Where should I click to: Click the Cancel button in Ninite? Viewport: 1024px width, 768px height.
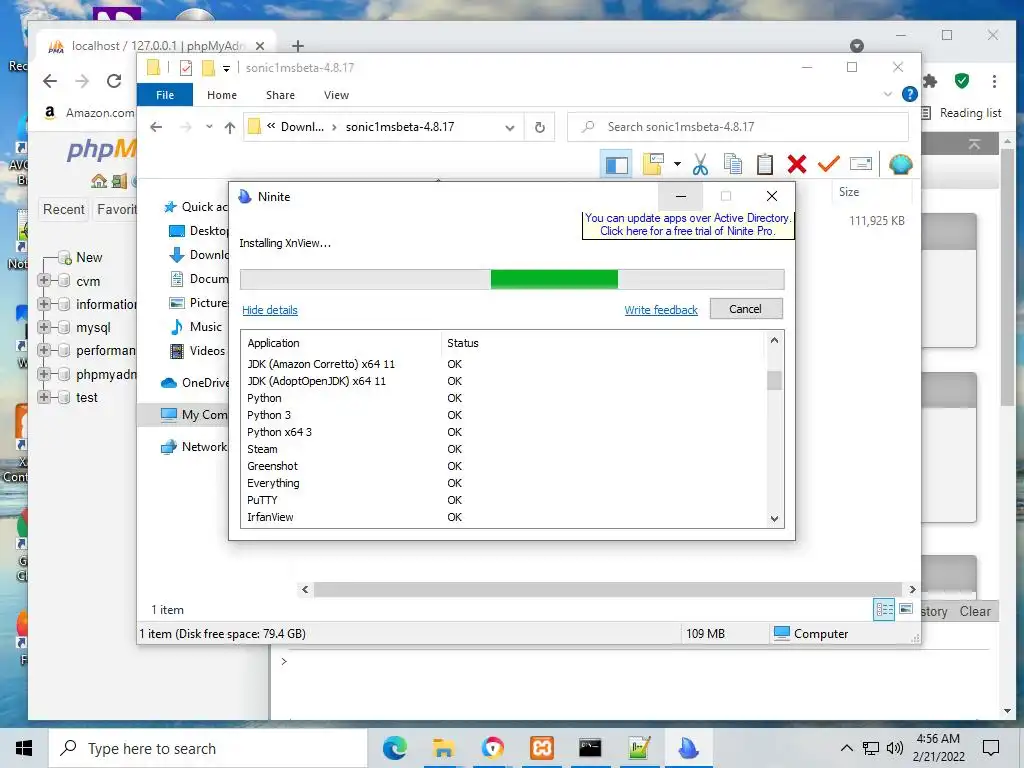(x=746, y=309)
